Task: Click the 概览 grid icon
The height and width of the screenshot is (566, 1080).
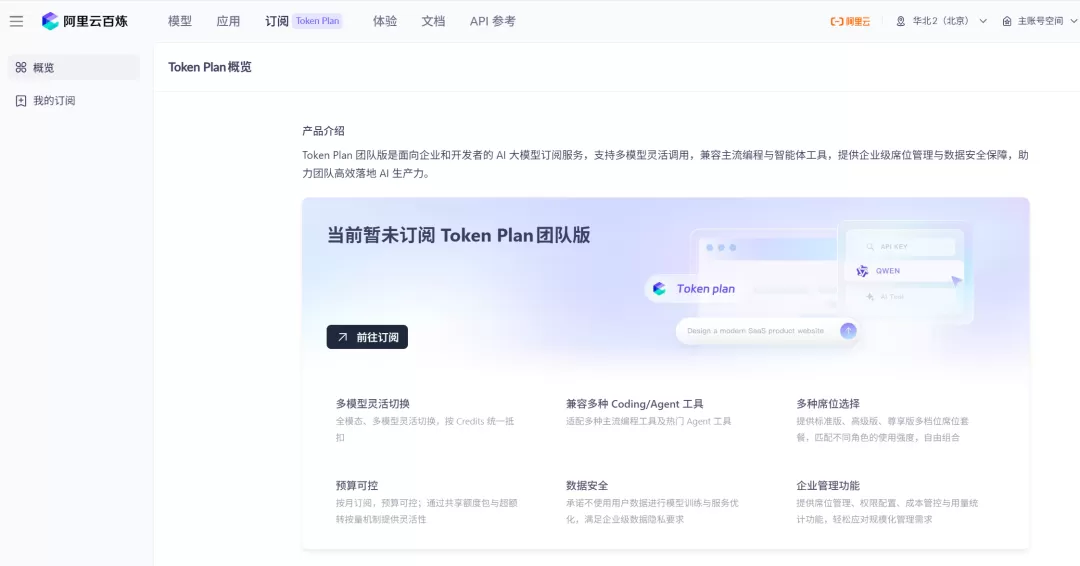Action: coord(21,67)
